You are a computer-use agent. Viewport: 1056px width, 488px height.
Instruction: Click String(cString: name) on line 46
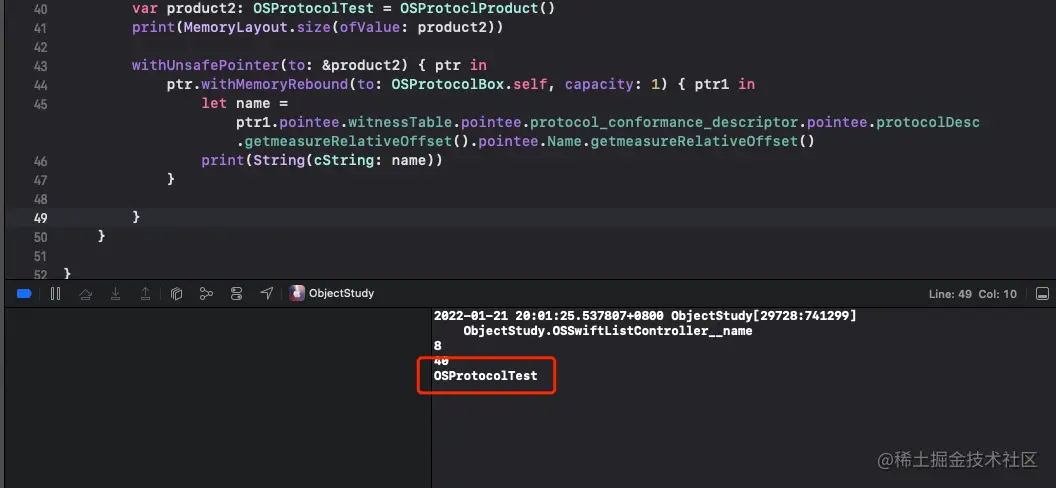(x=343, y=160)
